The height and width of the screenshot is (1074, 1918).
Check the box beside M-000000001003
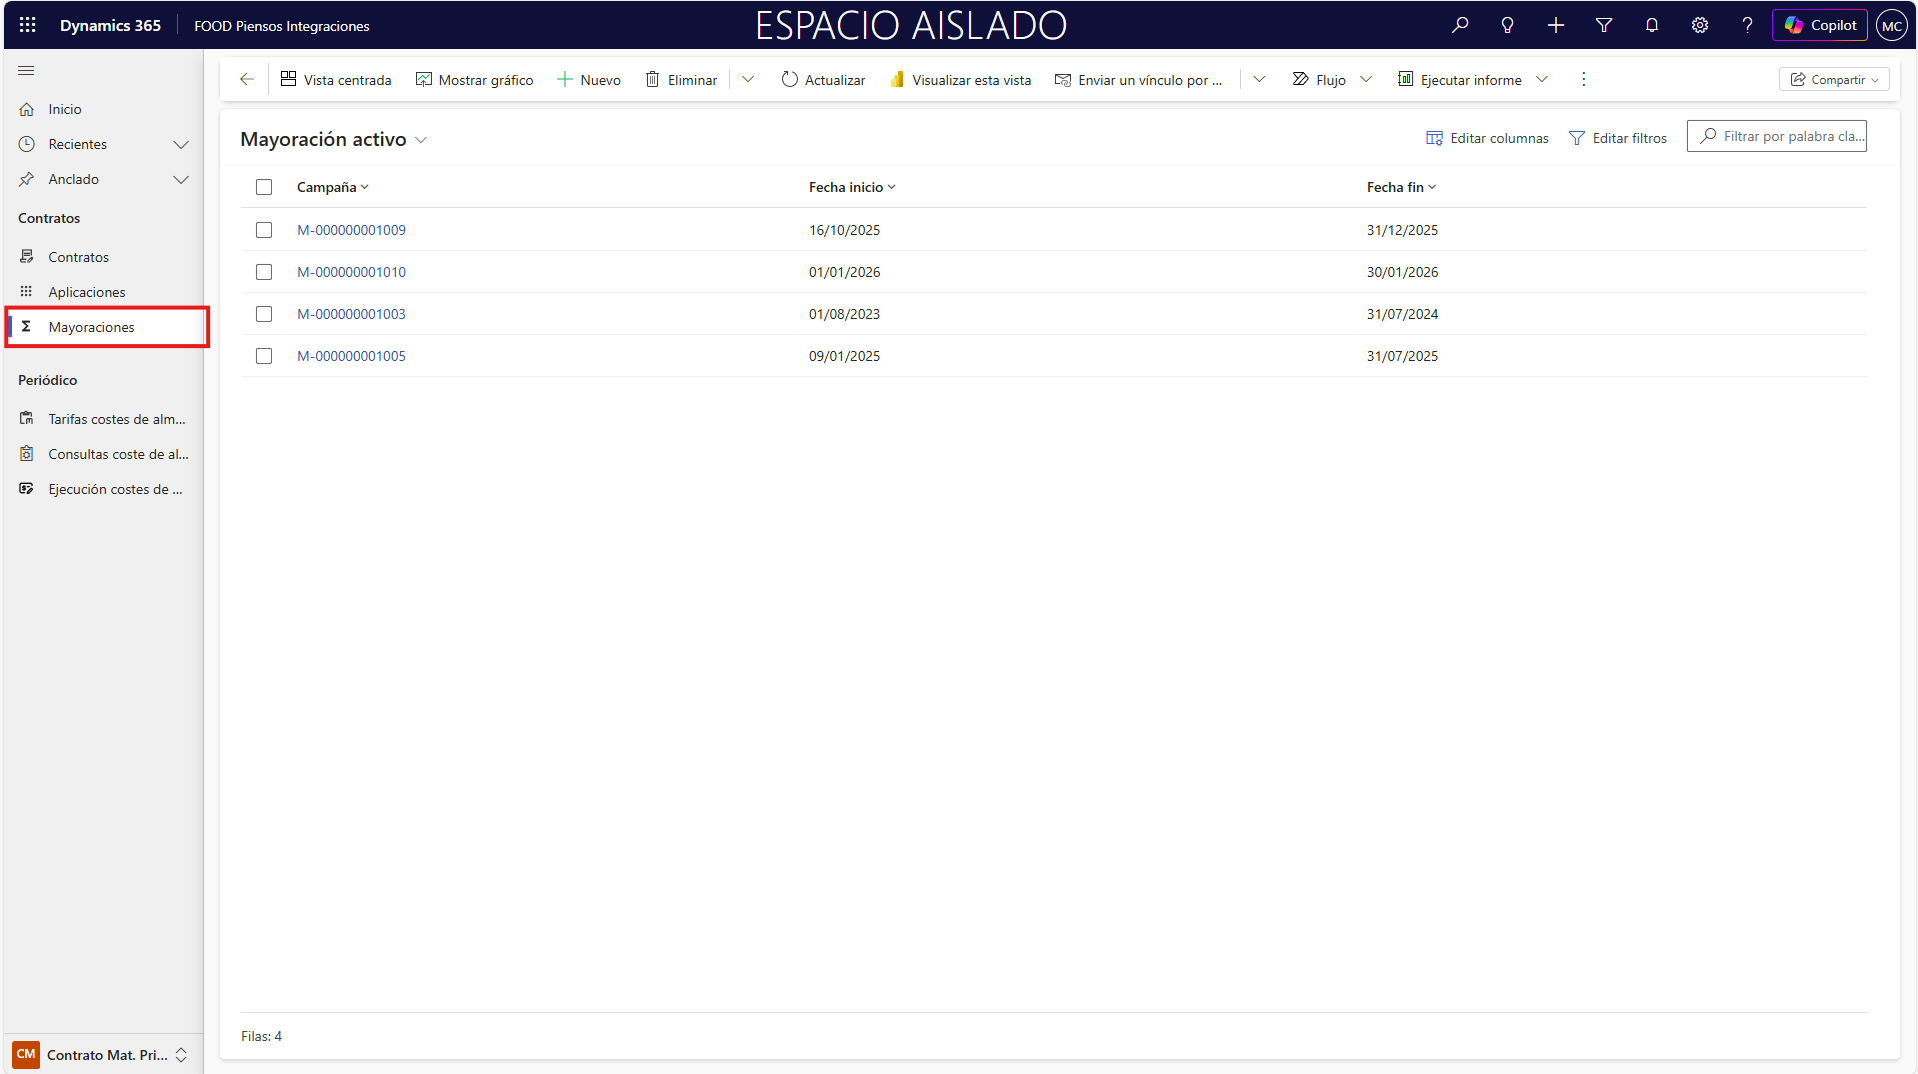(x=264, y=314)
